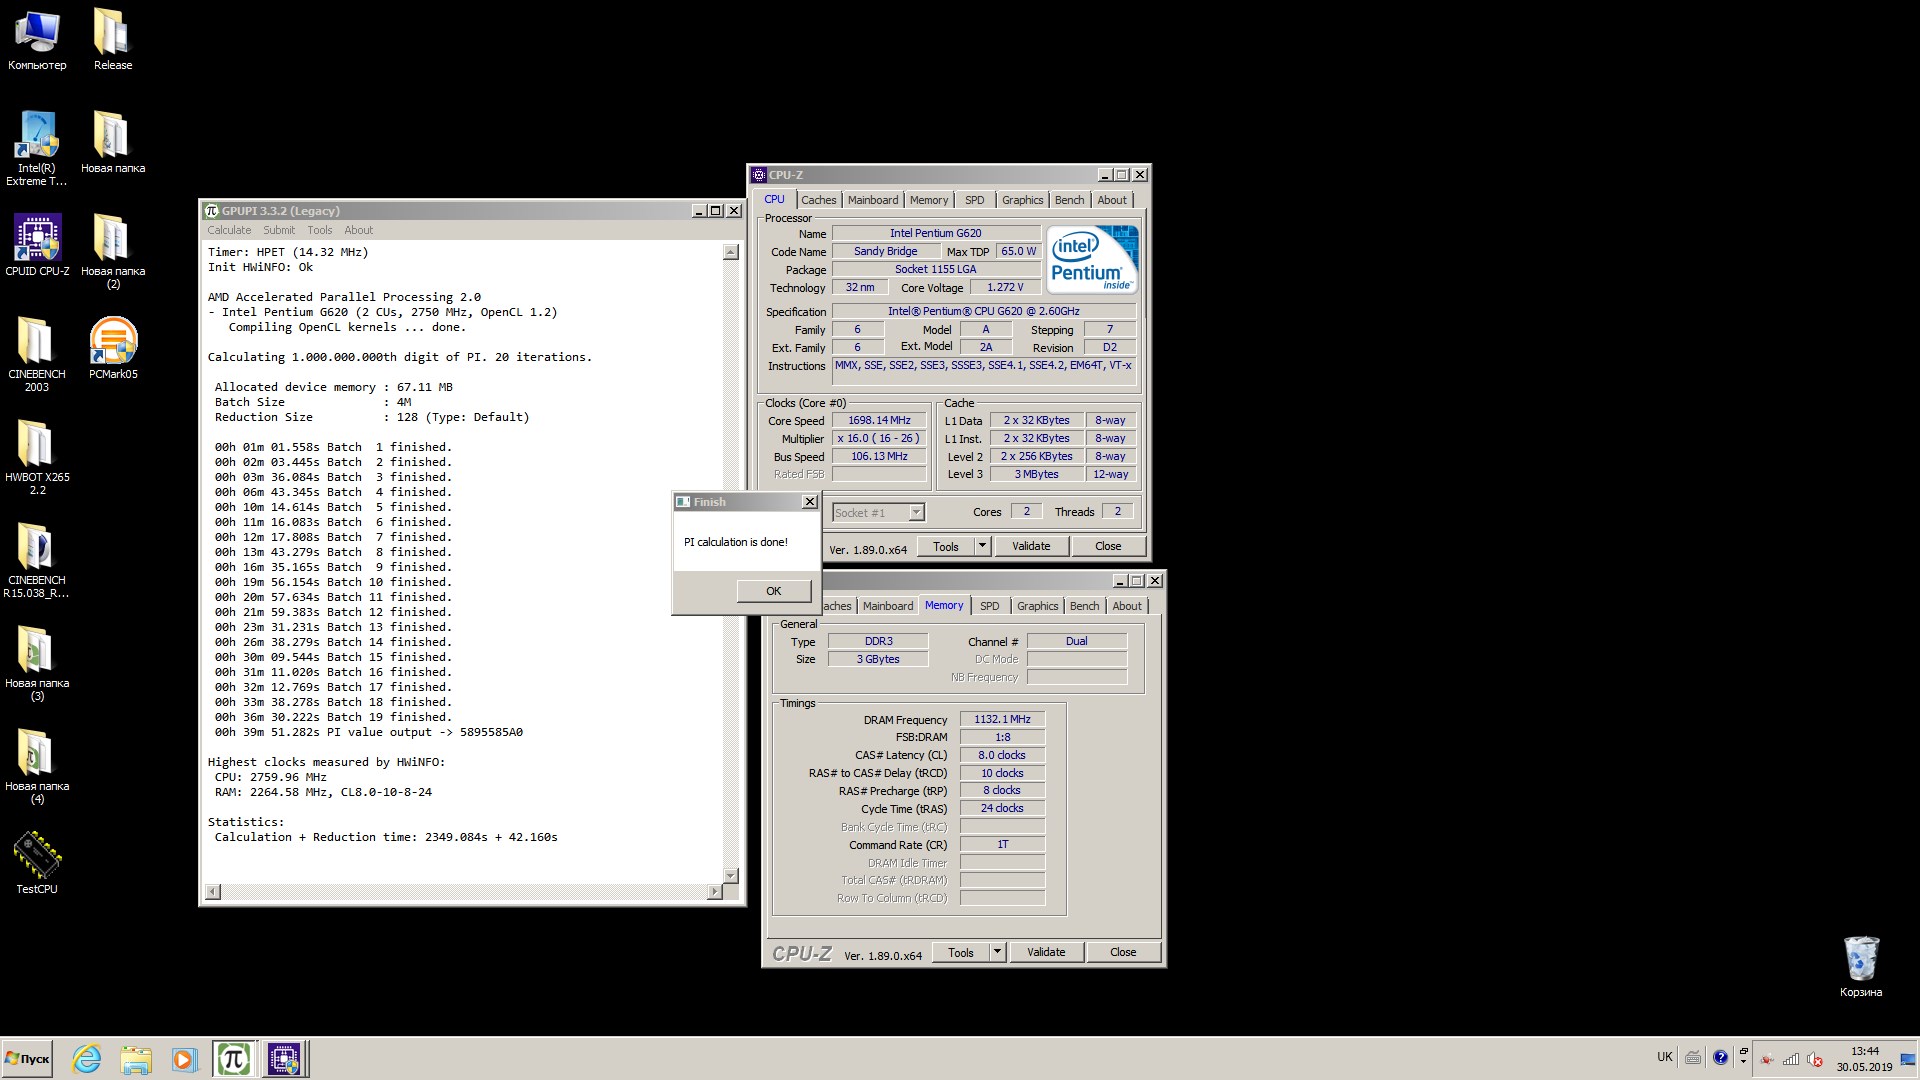
Task: Switch to Caches tab in upper CPU-Z
Action: [x=818, y=200]
